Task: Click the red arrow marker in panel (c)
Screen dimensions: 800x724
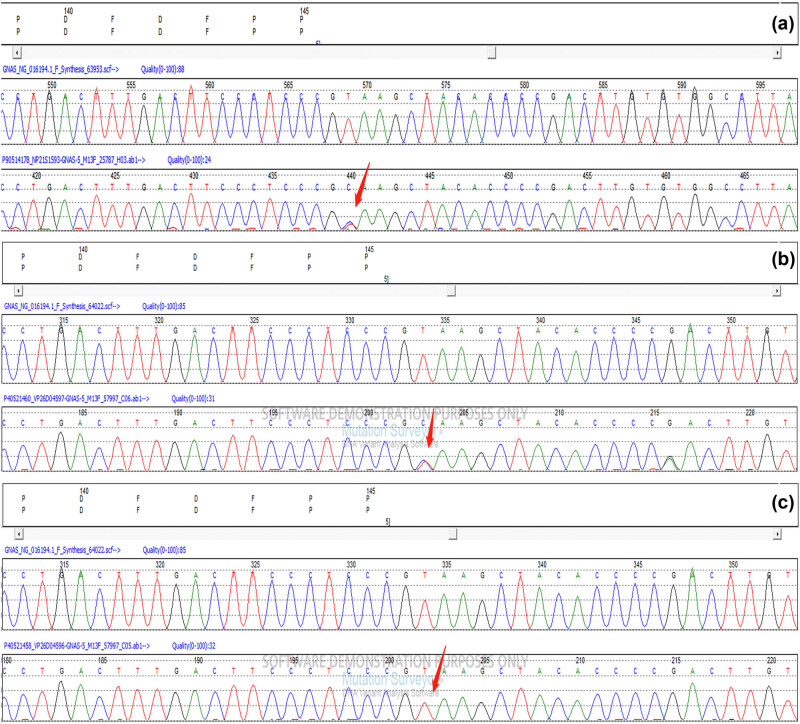Action: pos(439,668)
